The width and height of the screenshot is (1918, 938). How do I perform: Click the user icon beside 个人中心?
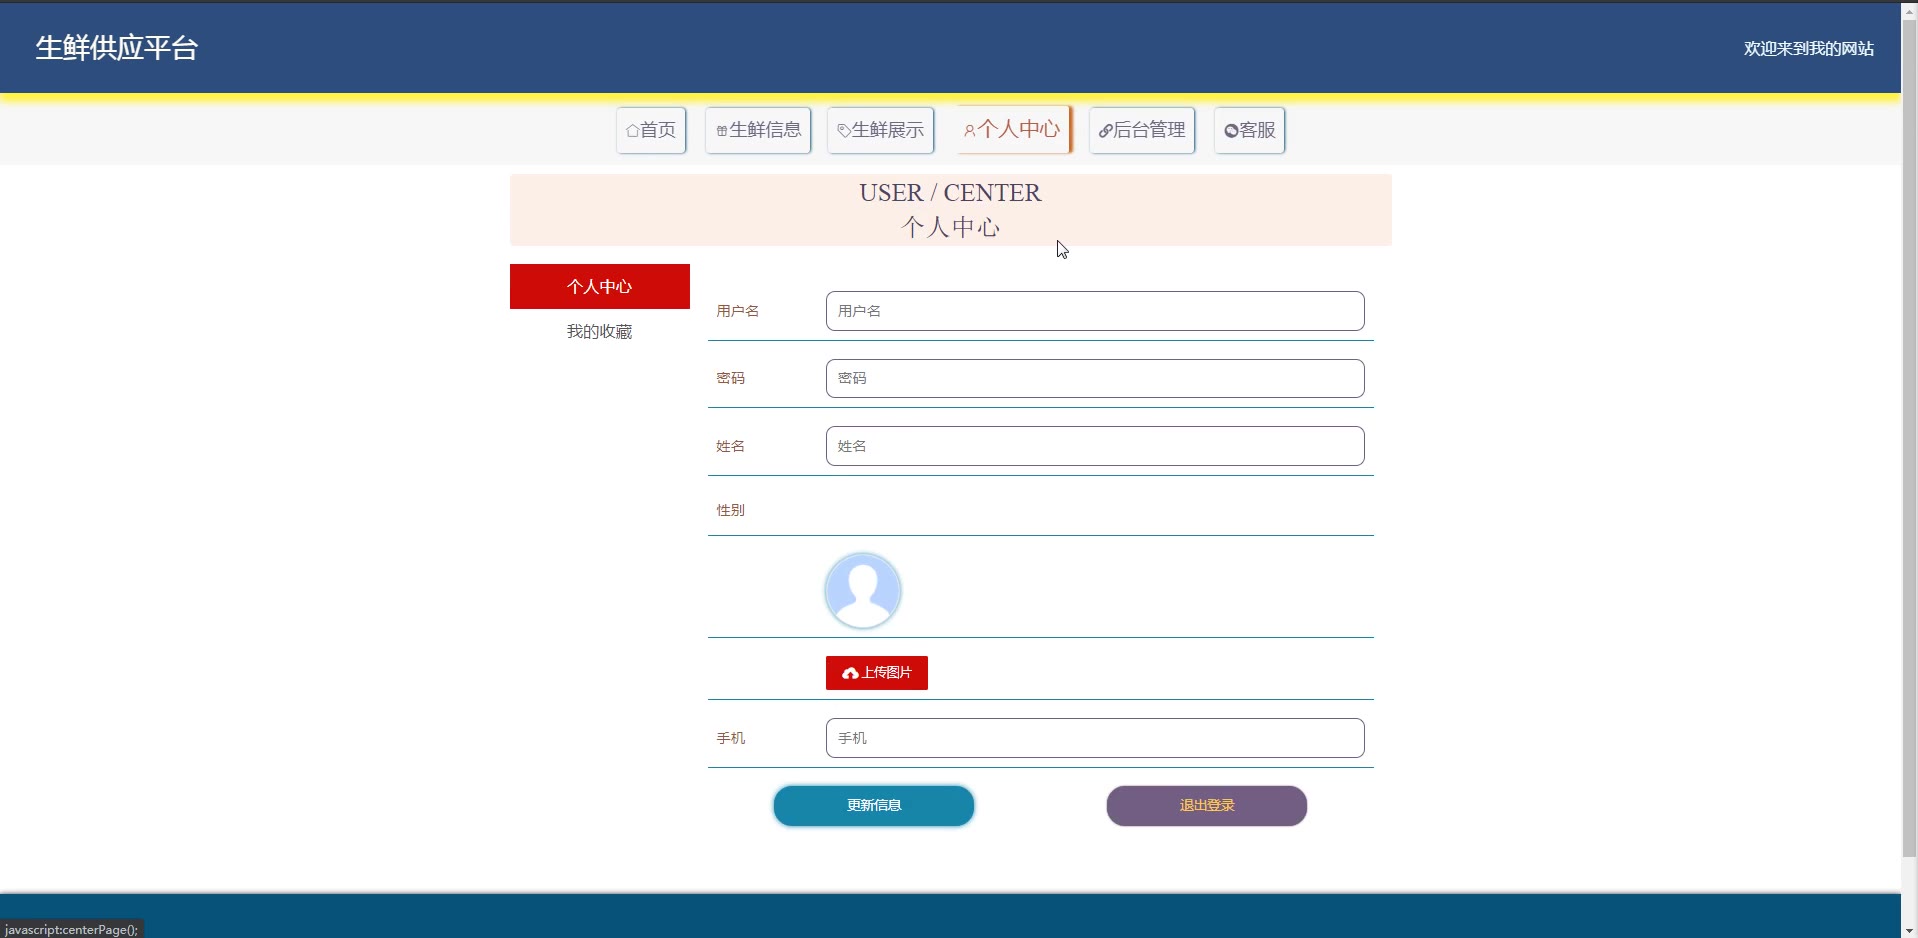970,130
